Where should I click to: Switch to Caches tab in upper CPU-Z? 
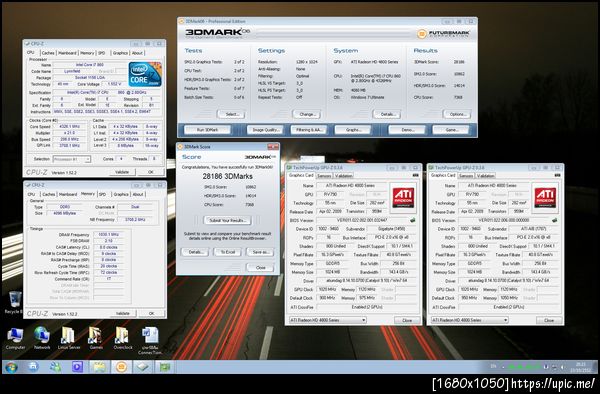coord(48,53)
